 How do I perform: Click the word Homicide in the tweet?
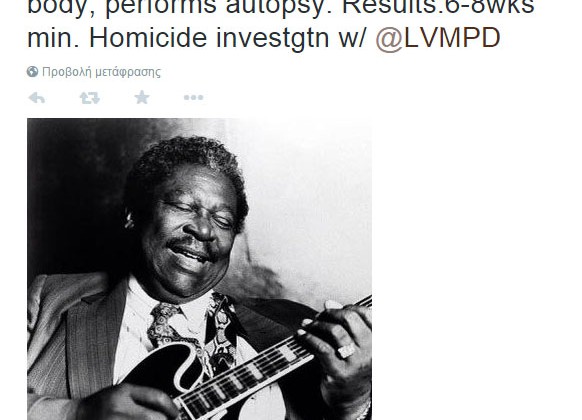148,38
